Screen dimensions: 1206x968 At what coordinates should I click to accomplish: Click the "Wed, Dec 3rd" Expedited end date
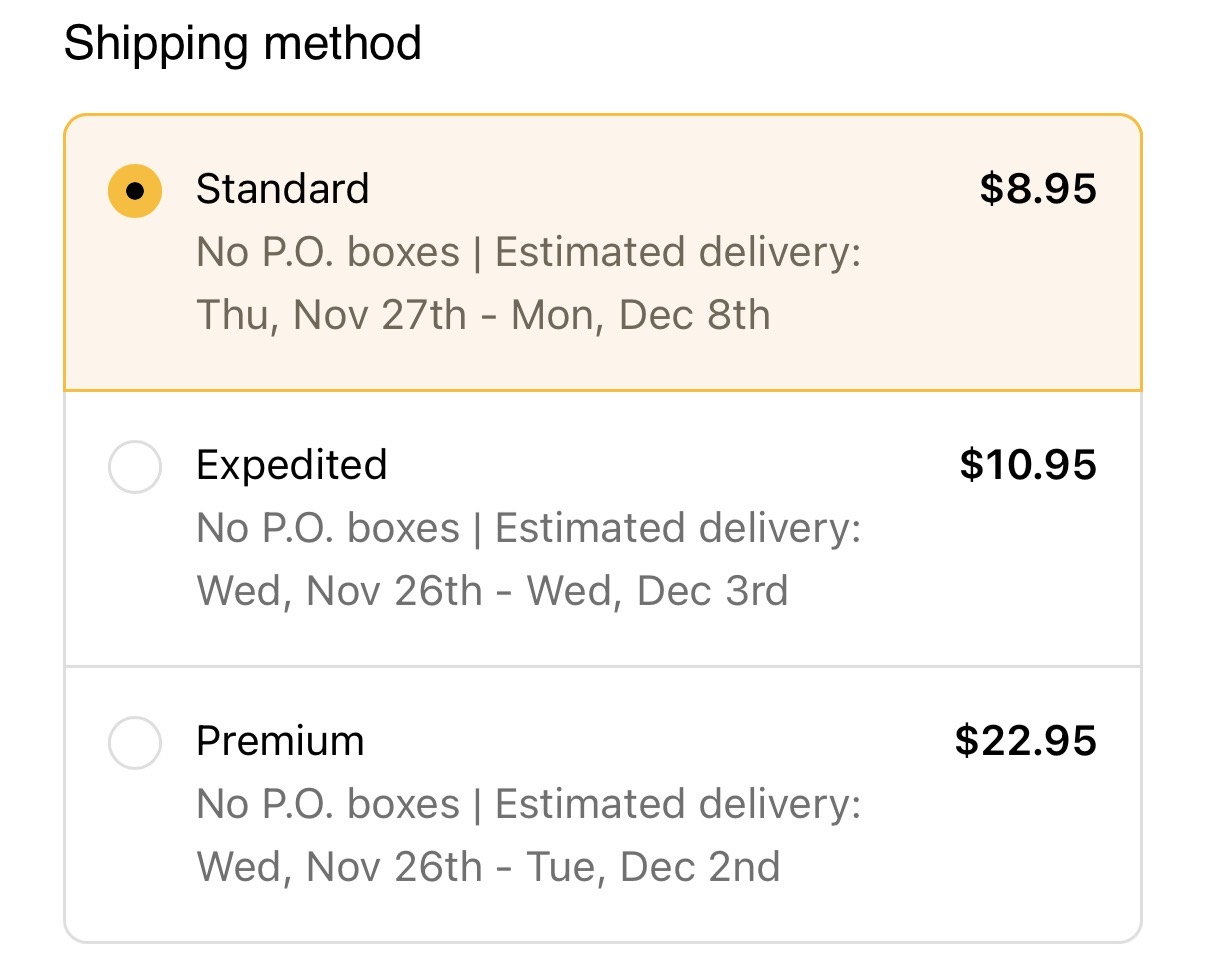[657, 592]
